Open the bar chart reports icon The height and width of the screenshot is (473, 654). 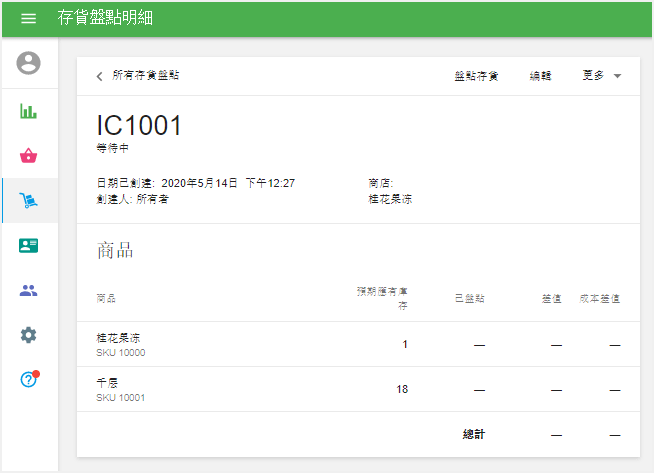click(x=29, y=111)
